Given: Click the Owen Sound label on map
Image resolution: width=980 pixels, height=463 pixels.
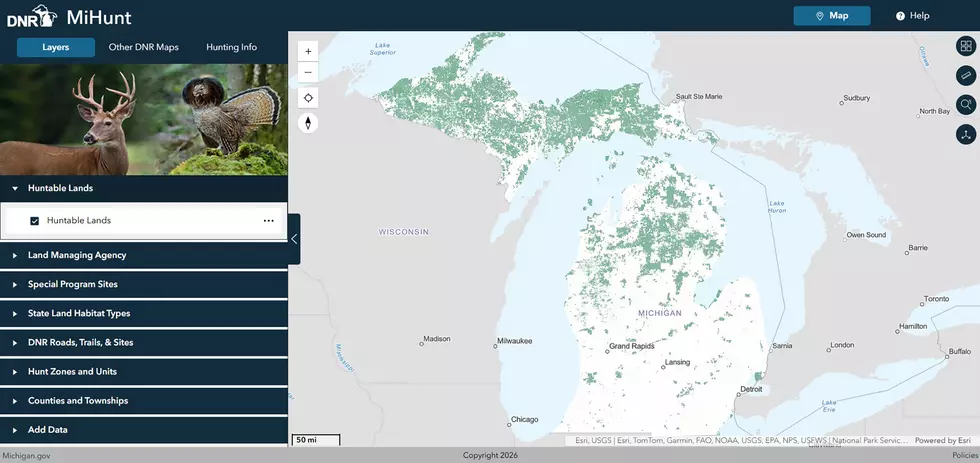Looking at the screenshot, I should click(x=866, y=236).
